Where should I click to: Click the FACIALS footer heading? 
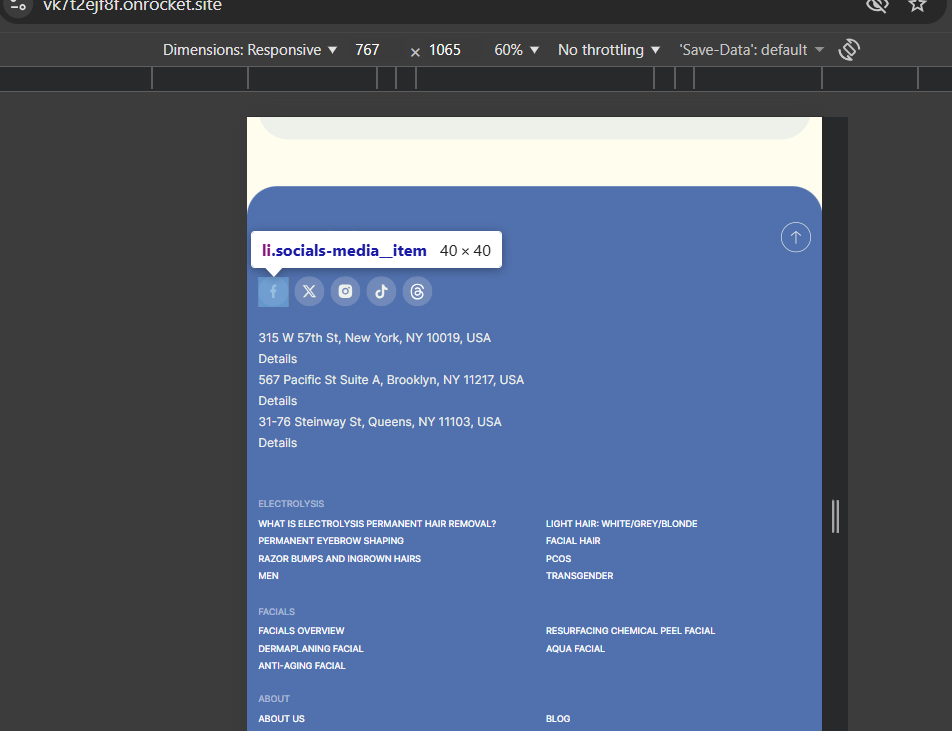(276, 612)
